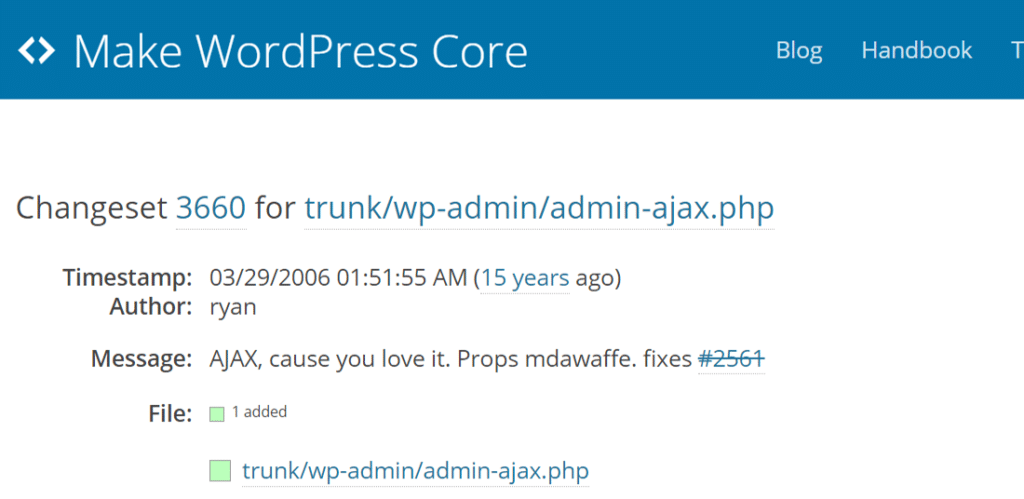Click the cut-off menu item after Handbook
The height and width of the screenshot is (499, 1024).
pos(1017,51)
